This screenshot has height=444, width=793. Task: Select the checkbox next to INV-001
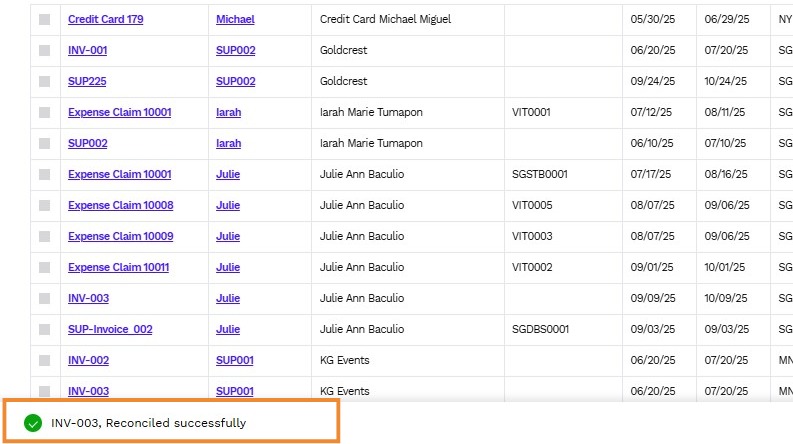(x=45, y=50)
